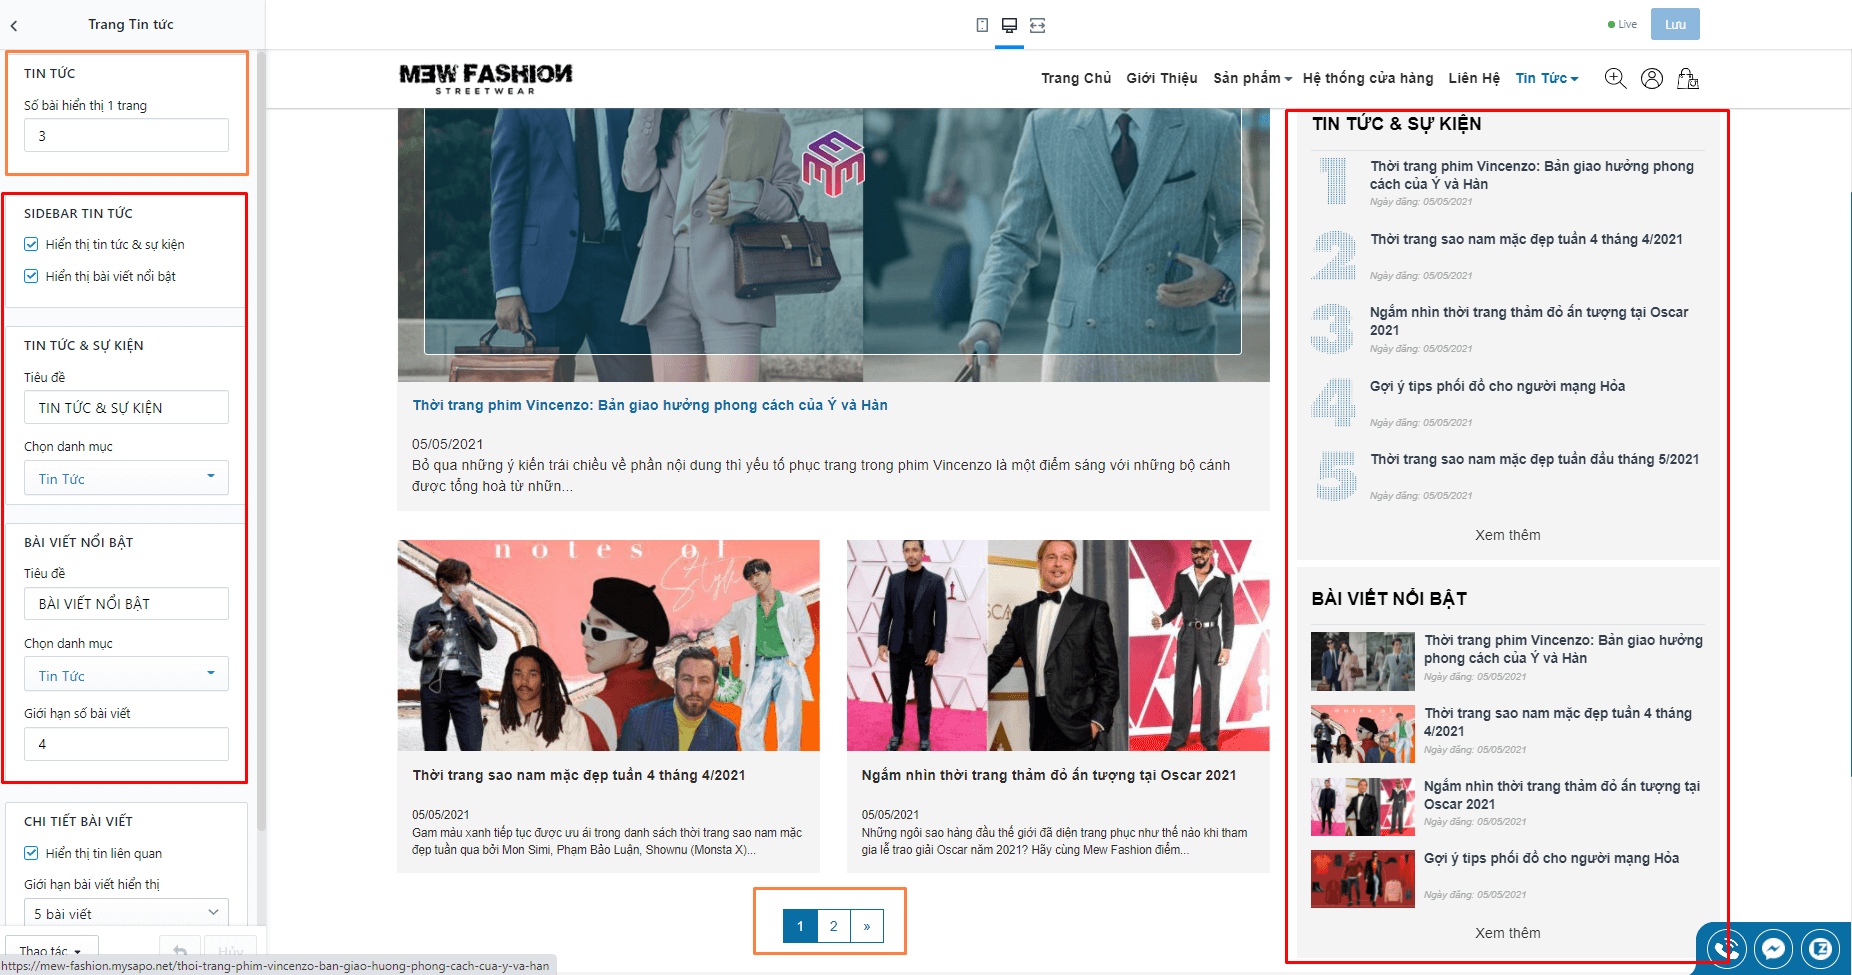Click the search magnifier icon in header
1852x975 pixels.
(1615, 78)
